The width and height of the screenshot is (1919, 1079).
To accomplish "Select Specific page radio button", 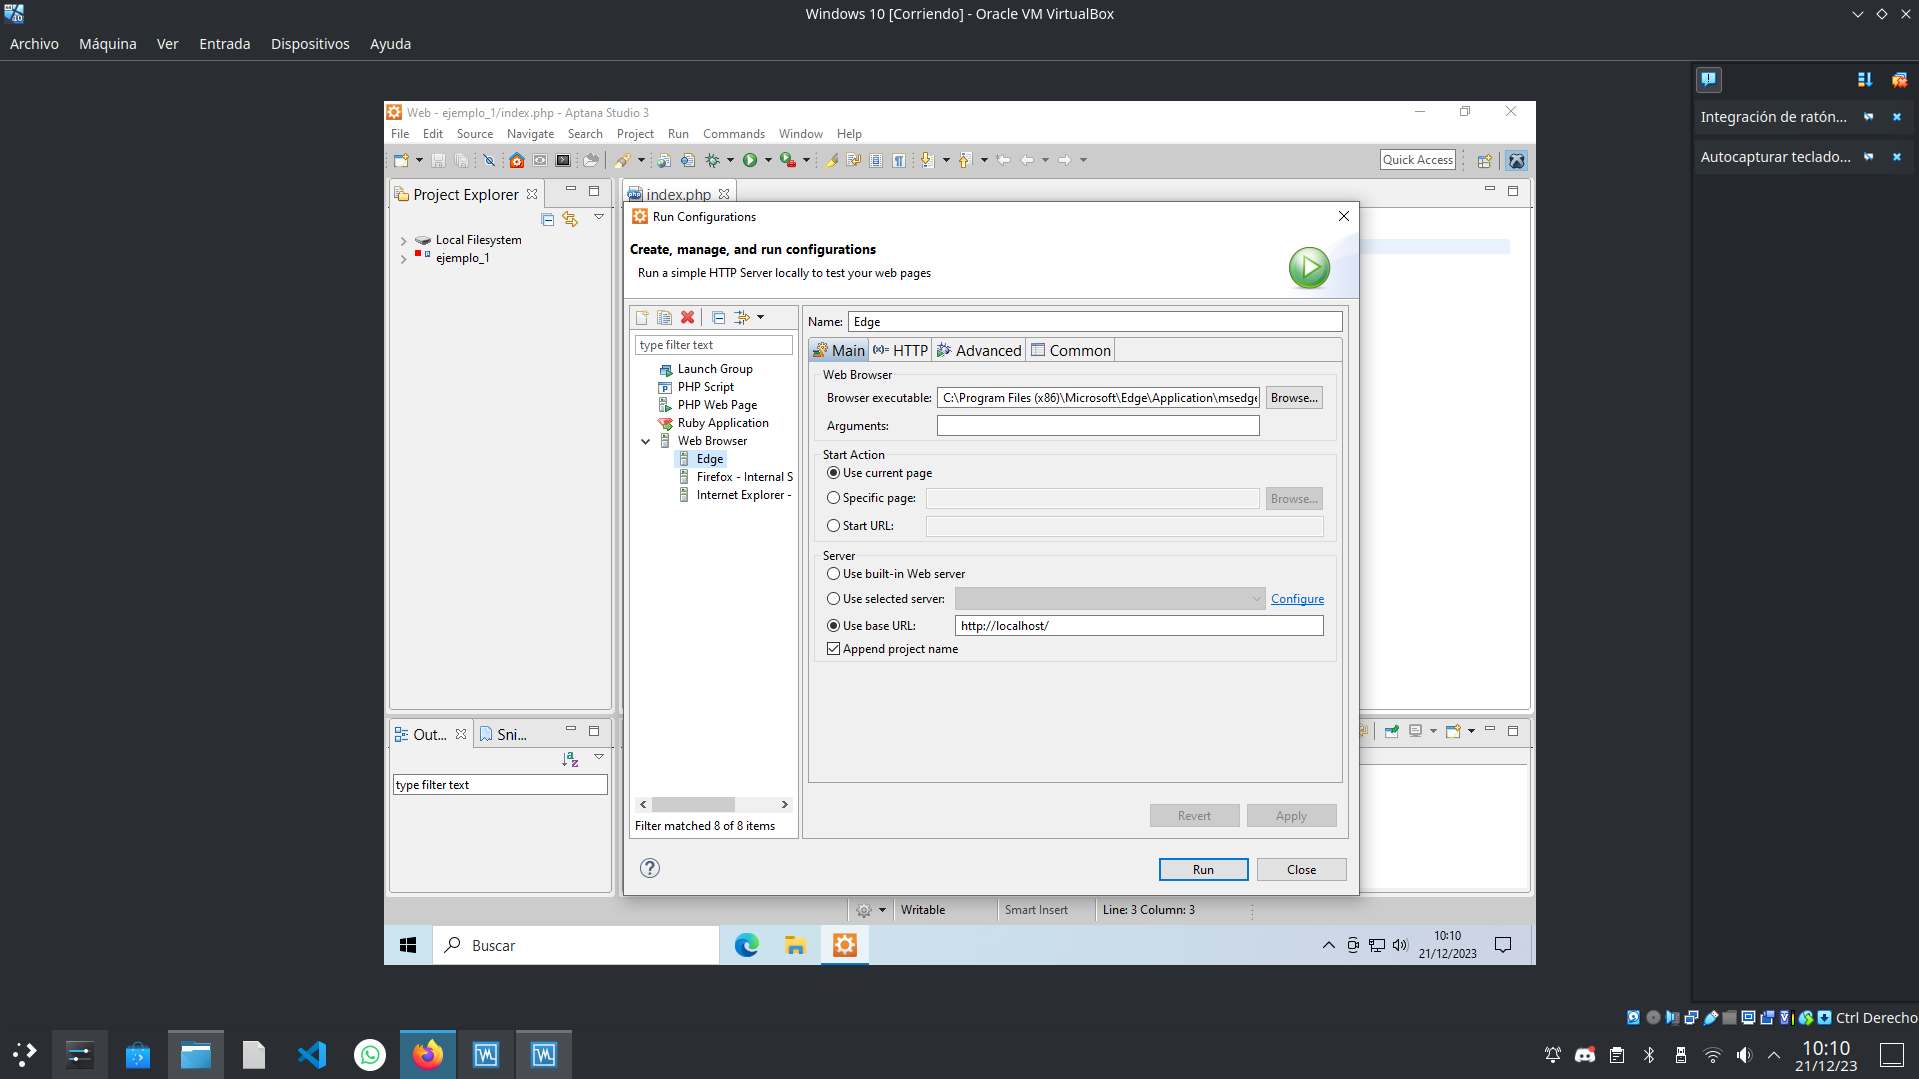I will 833,498.
